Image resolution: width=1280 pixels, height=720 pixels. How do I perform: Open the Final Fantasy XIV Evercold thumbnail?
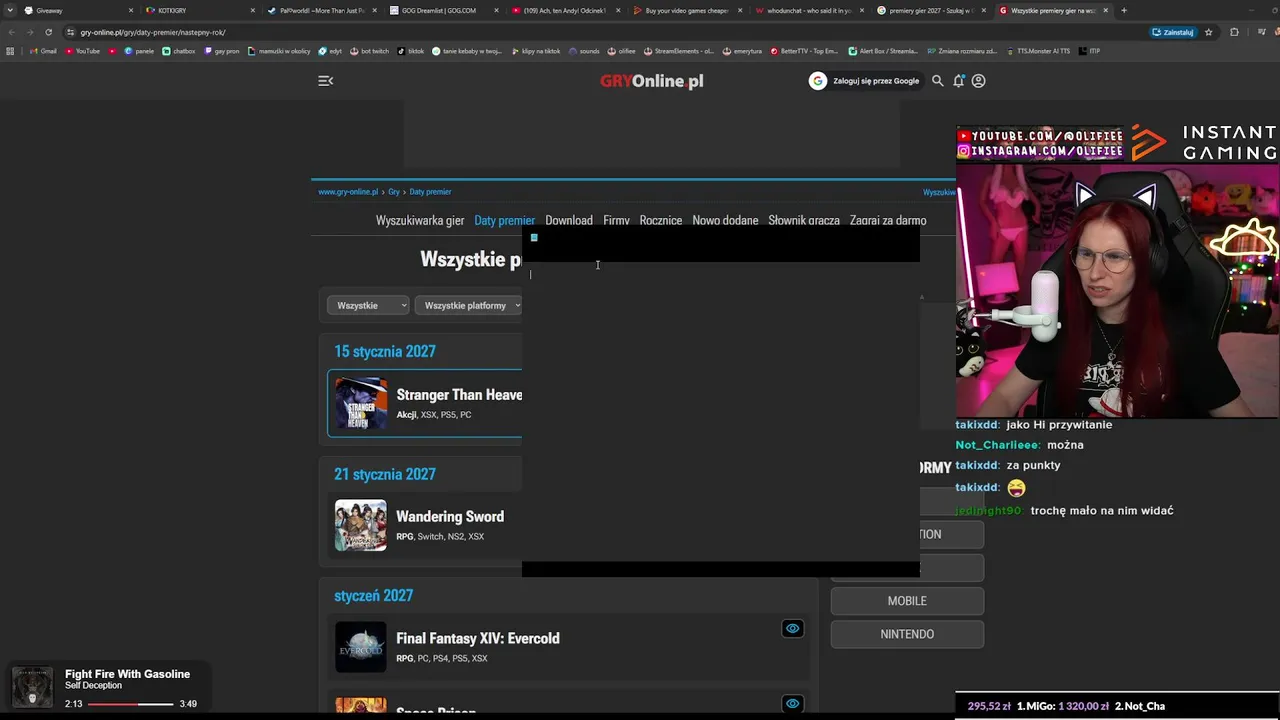361,647
